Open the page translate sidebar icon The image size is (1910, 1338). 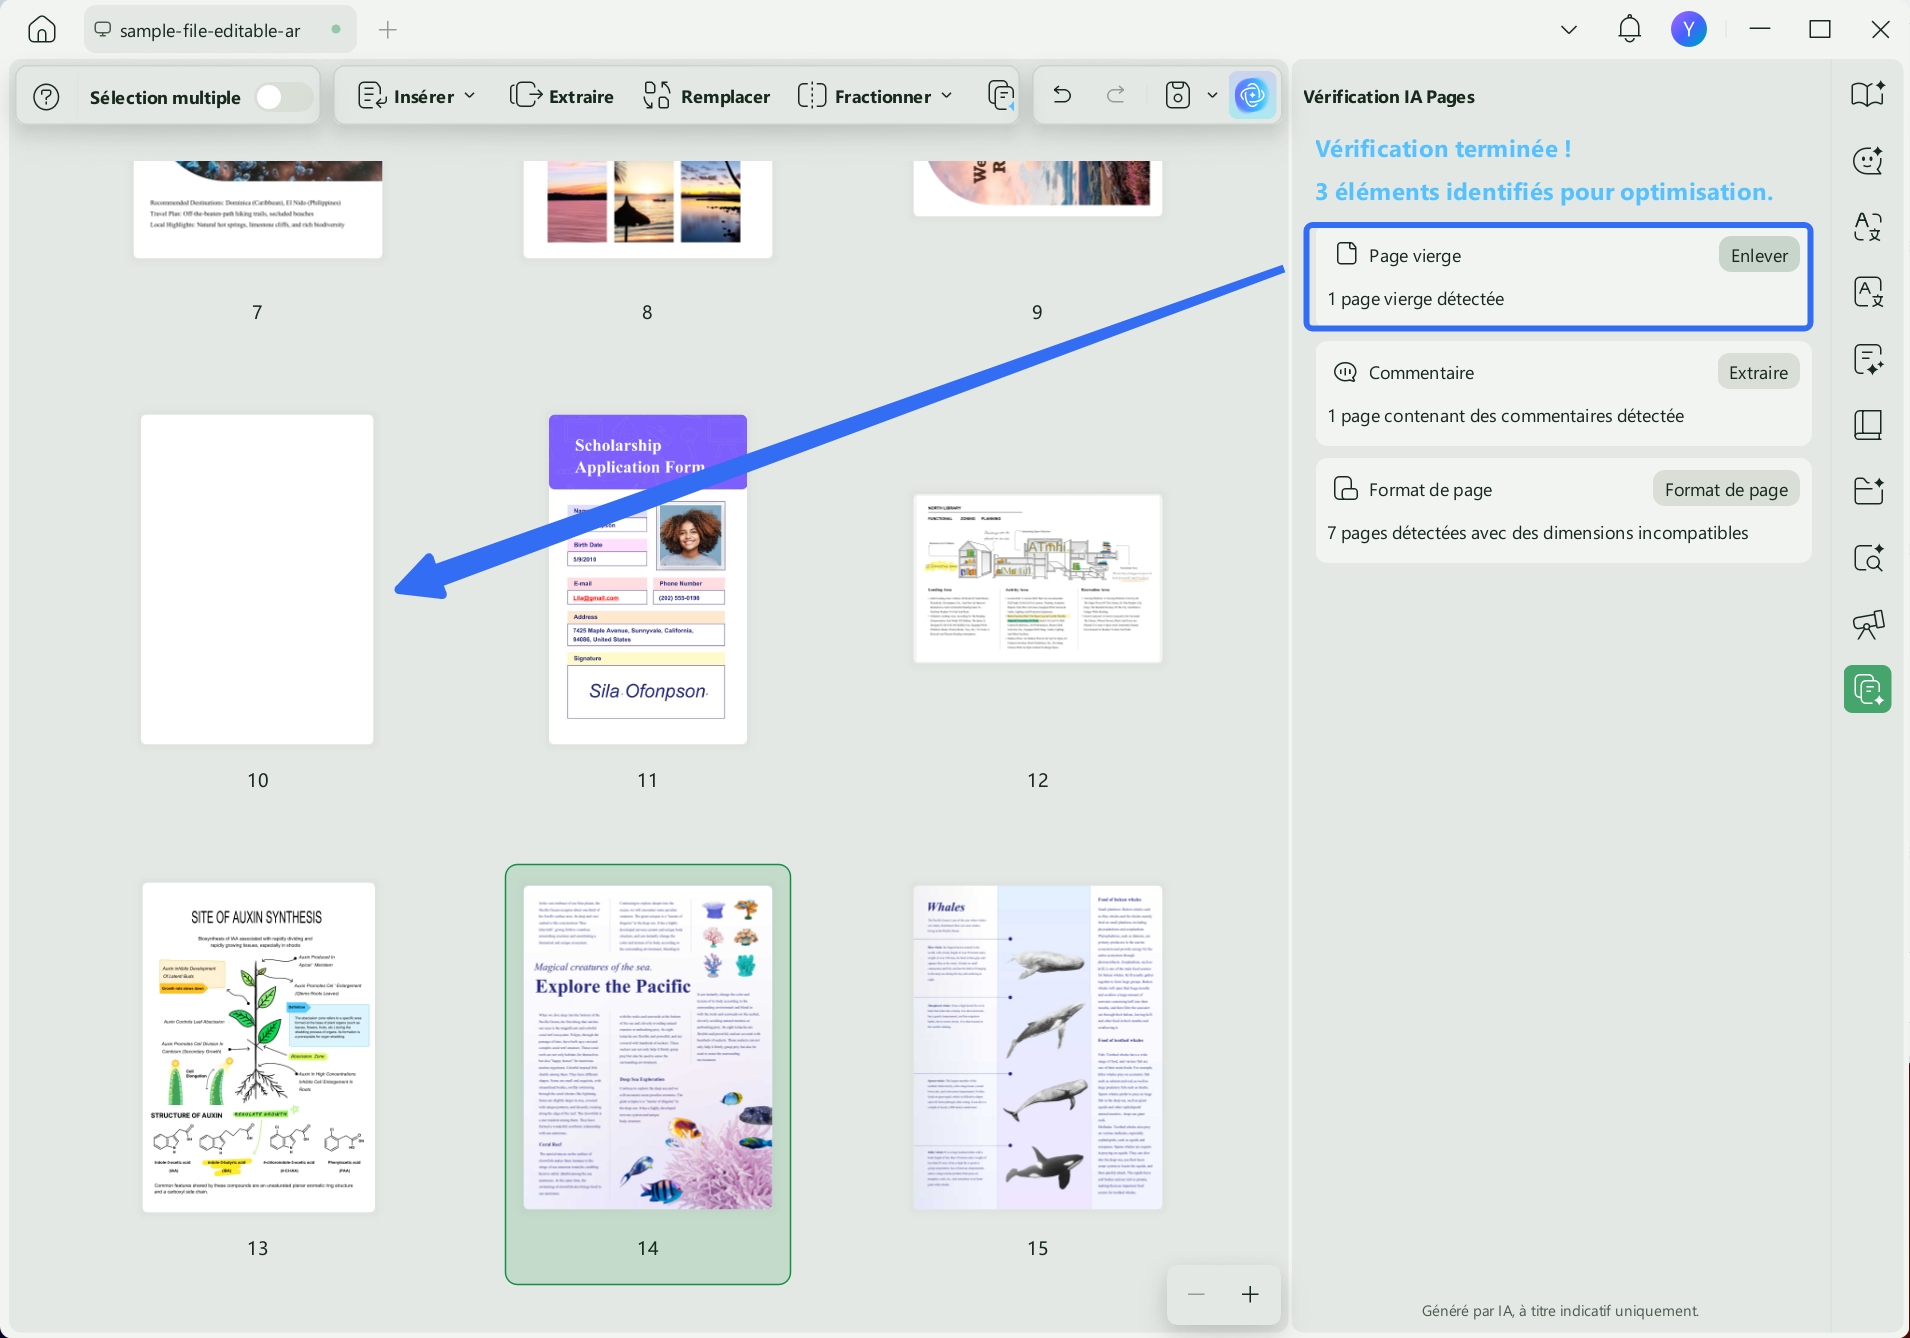pos(1867,292)
